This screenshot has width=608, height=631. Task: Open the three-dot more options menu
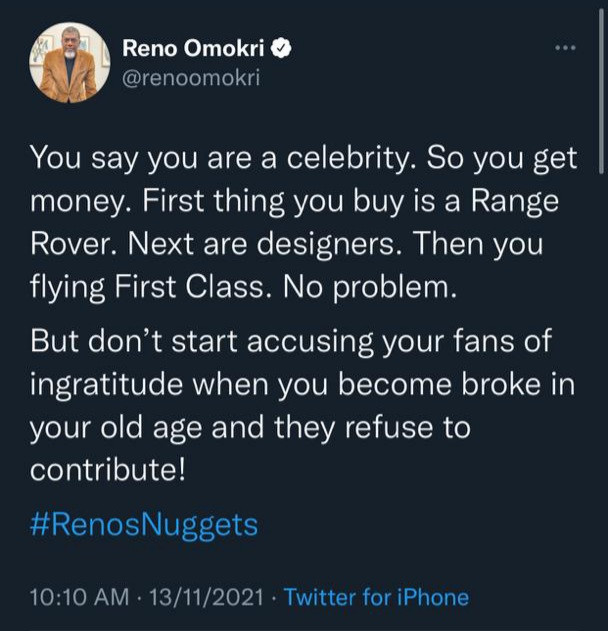click(565, 48)
